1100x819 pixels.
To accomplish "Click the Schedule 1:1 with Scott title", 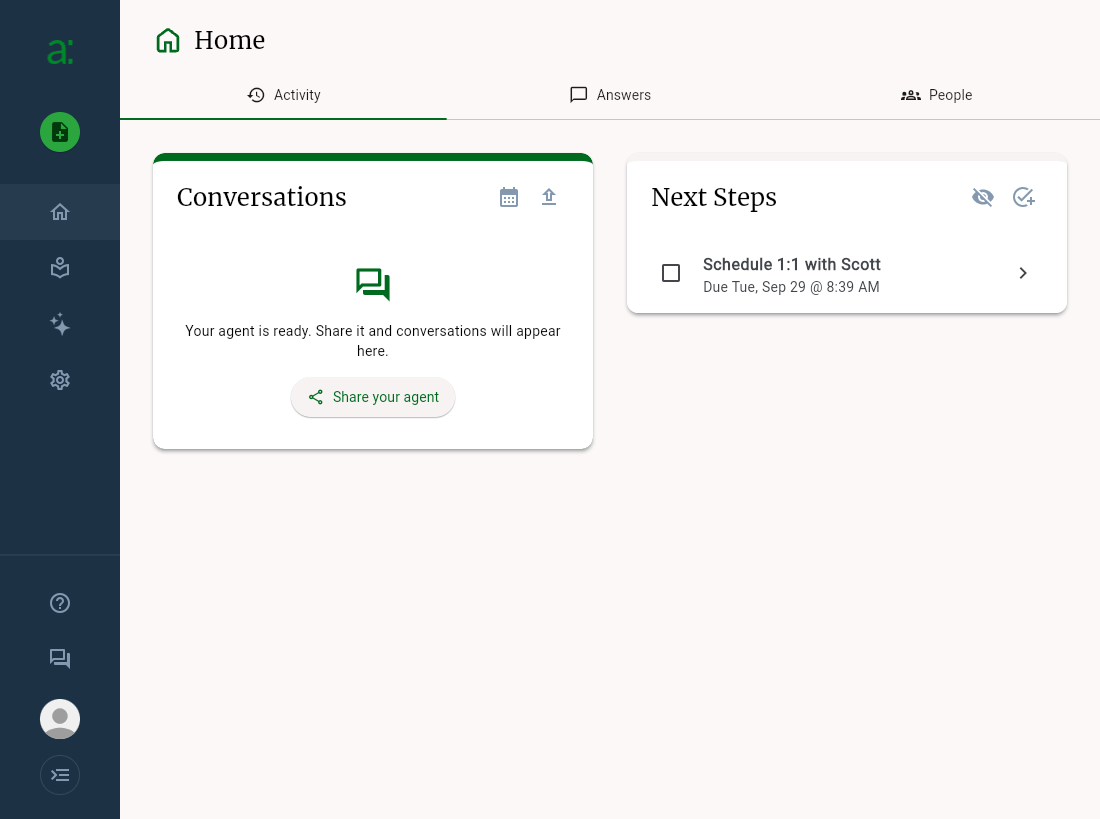I will point(791,265).
